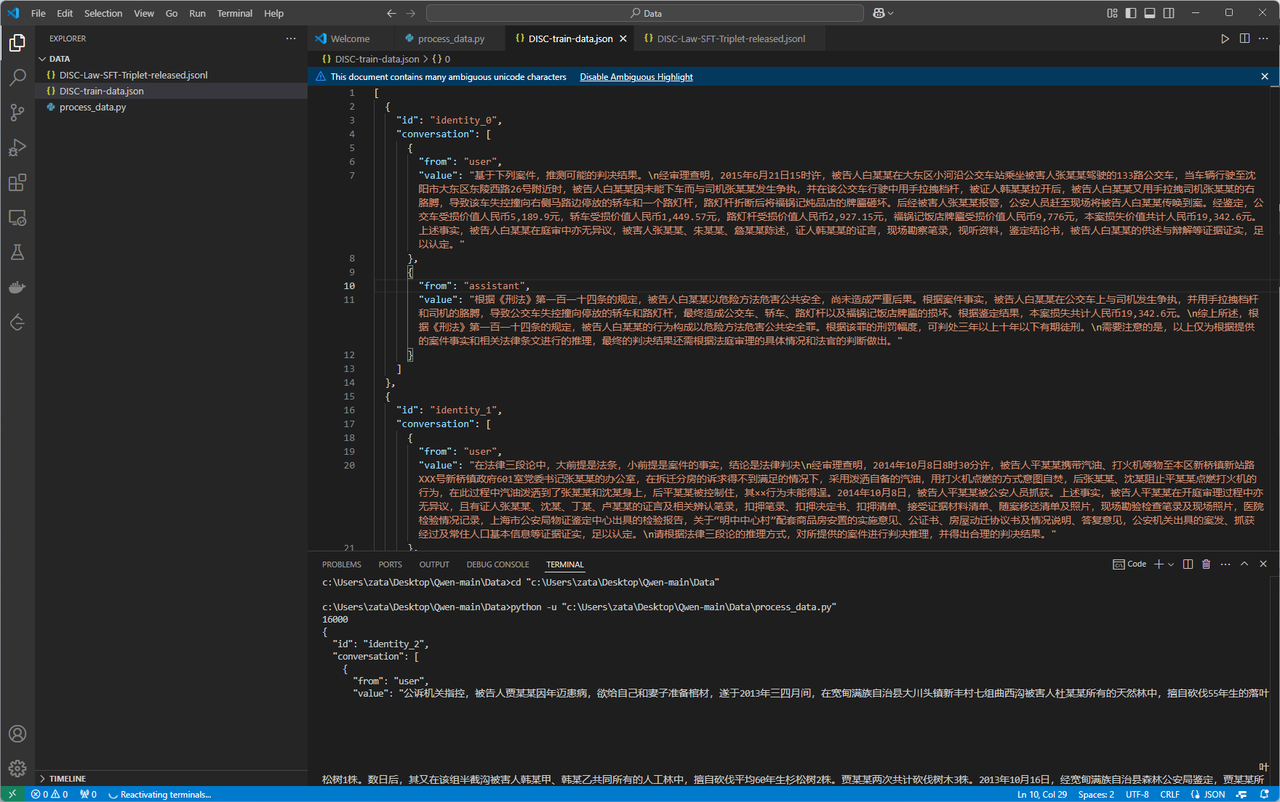Image resolution: width=1280 pixels, height=802 pixels.
Task: Open editor More Actions ellipsis
Action: (x=1264, y=39)
